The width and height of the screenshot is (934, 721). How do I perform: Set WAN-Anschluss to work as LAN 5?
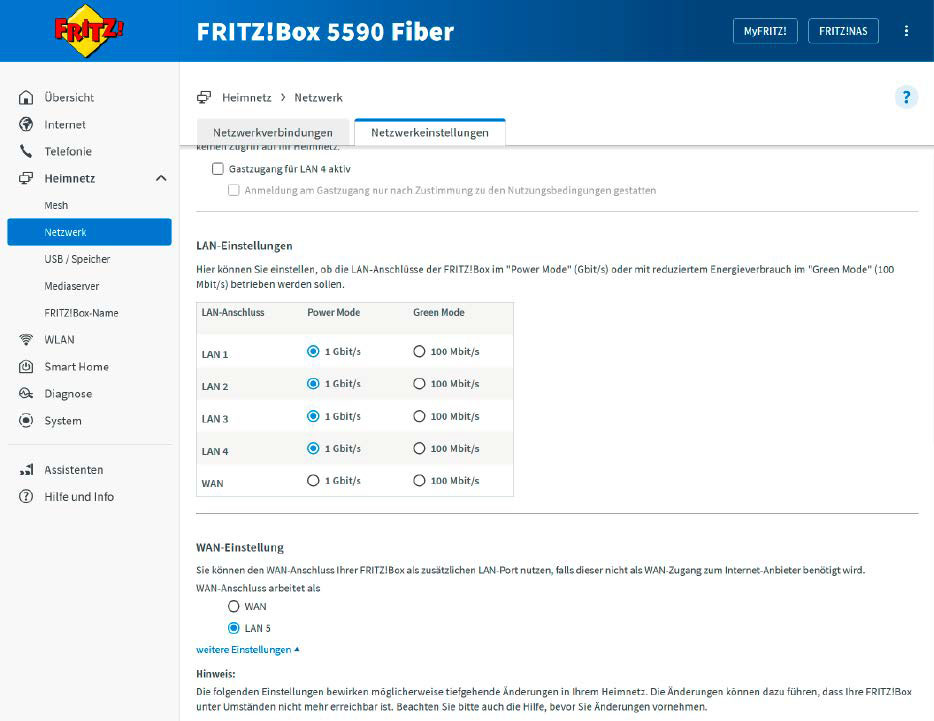click(x=234, y=628)
